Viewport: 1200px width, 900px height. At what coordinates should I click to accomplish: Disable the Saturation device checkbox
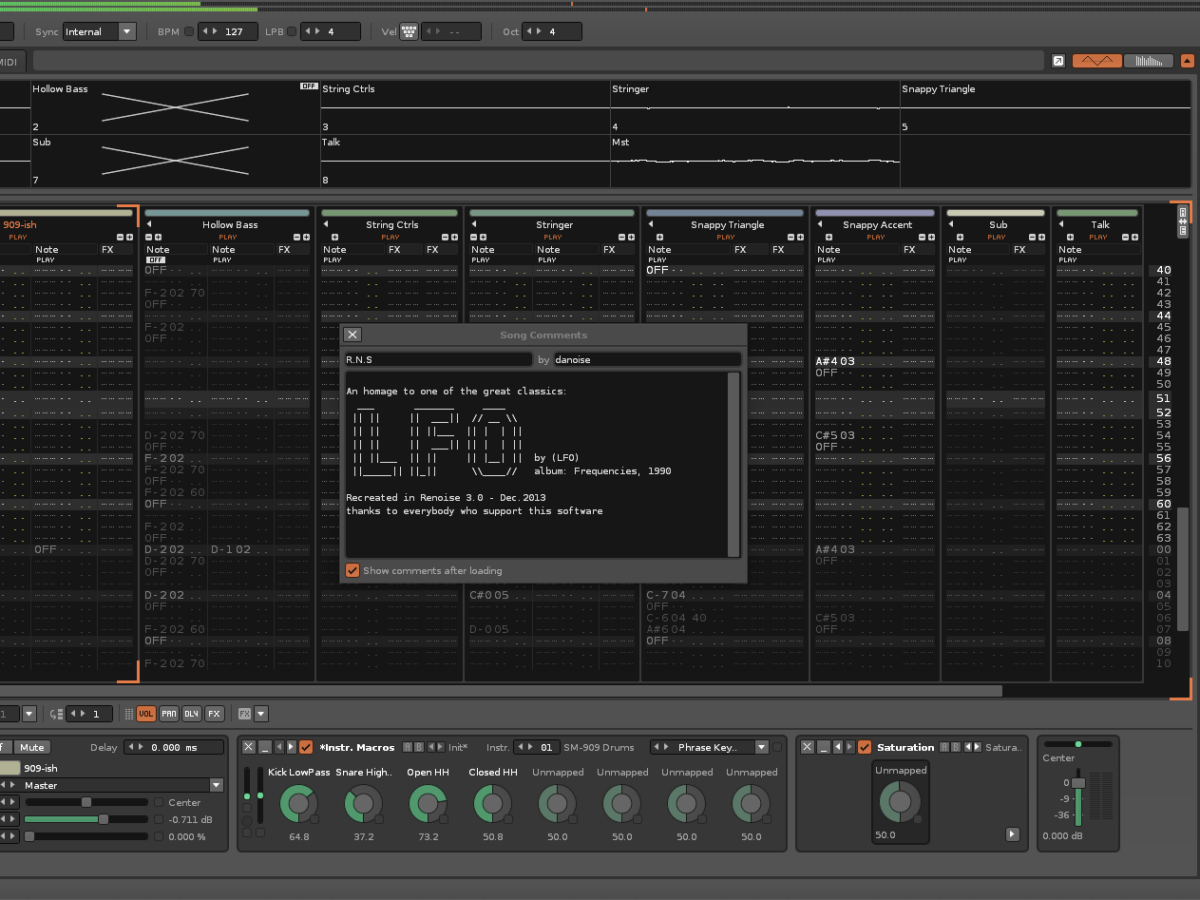coord(864,747)
